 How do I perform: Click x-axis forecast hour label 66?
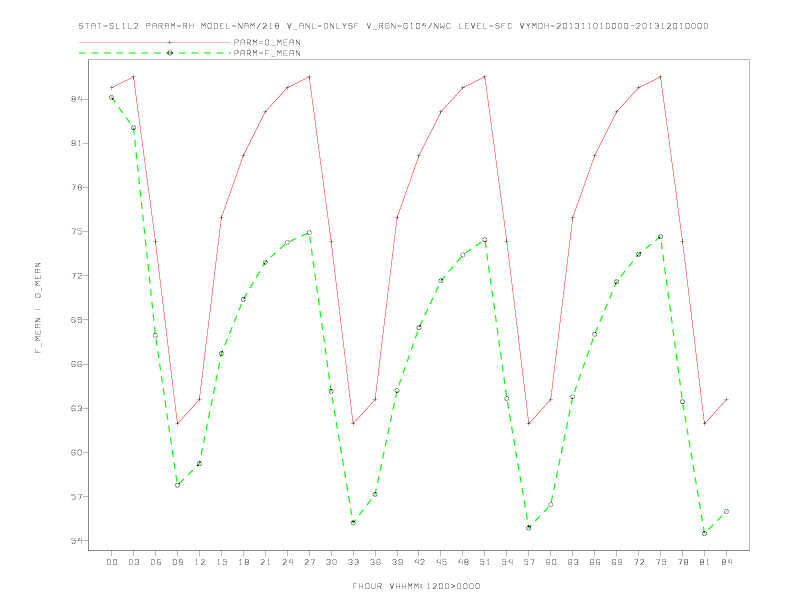pos(595,562)
